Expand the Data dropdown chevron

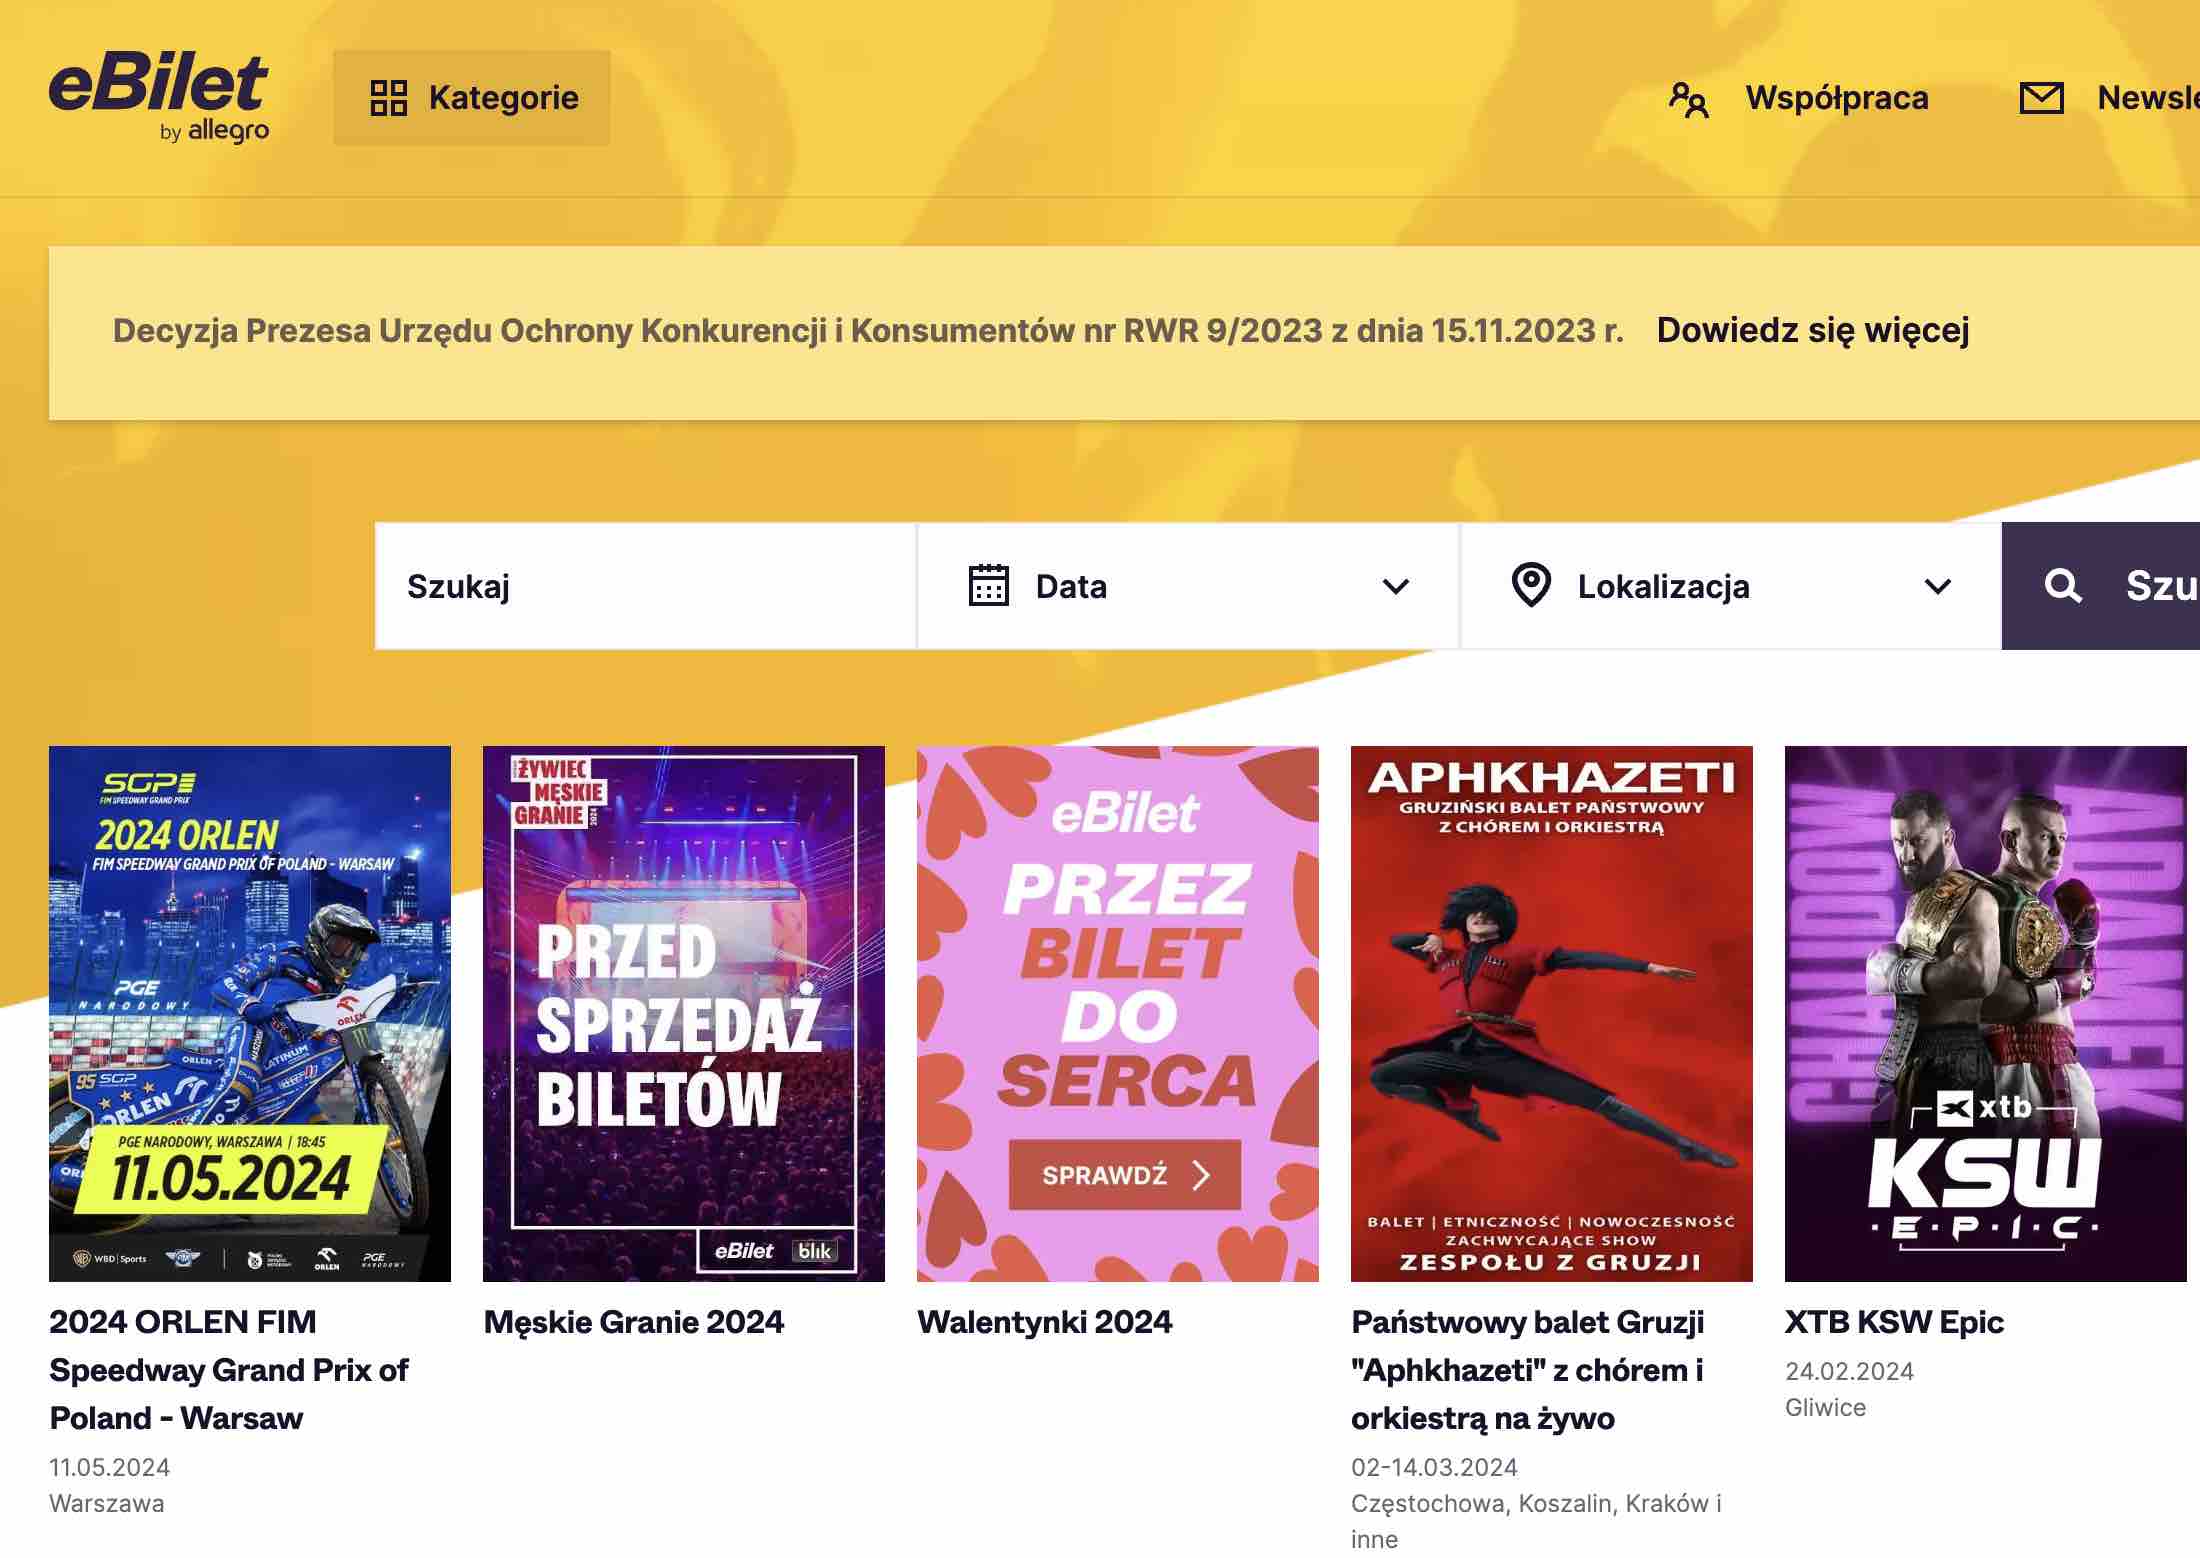1396,586
